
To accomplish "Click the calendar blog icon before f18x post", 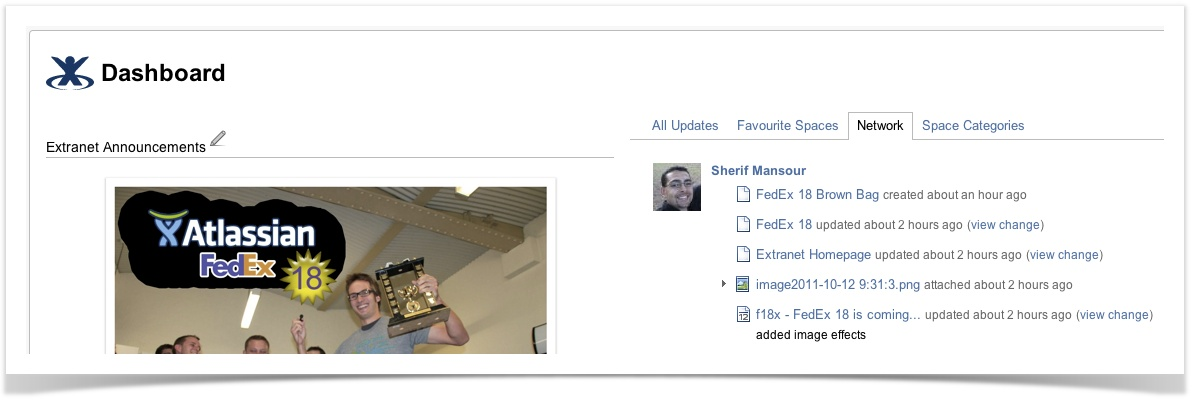I will coord(743,314).
